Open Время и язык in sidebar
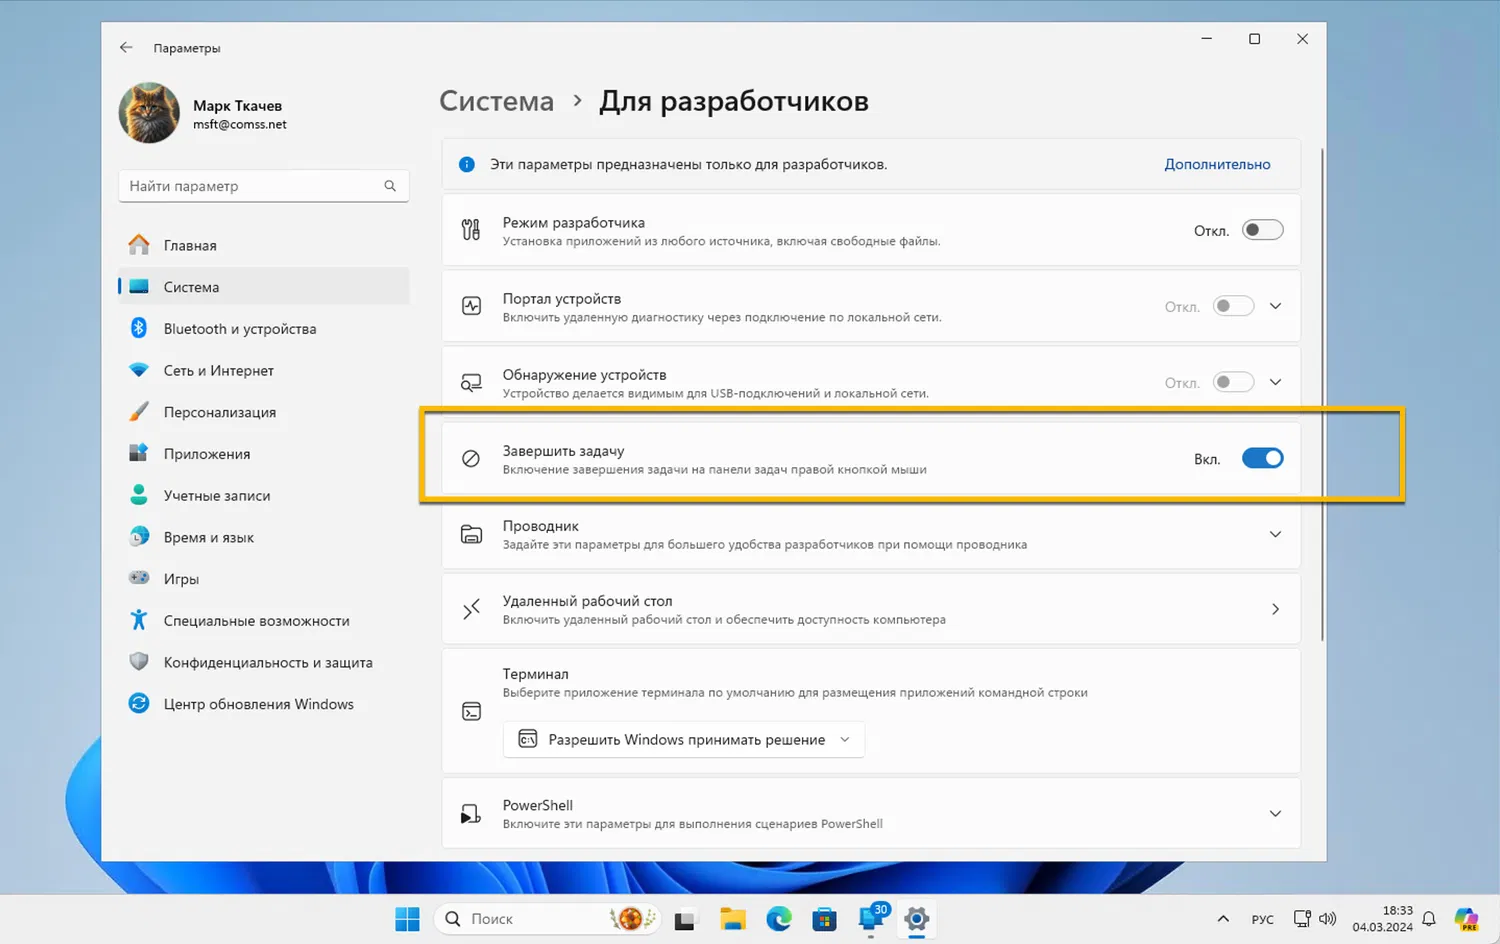The height and width of the screenshot is (944, 1500). tap(264, 537)
